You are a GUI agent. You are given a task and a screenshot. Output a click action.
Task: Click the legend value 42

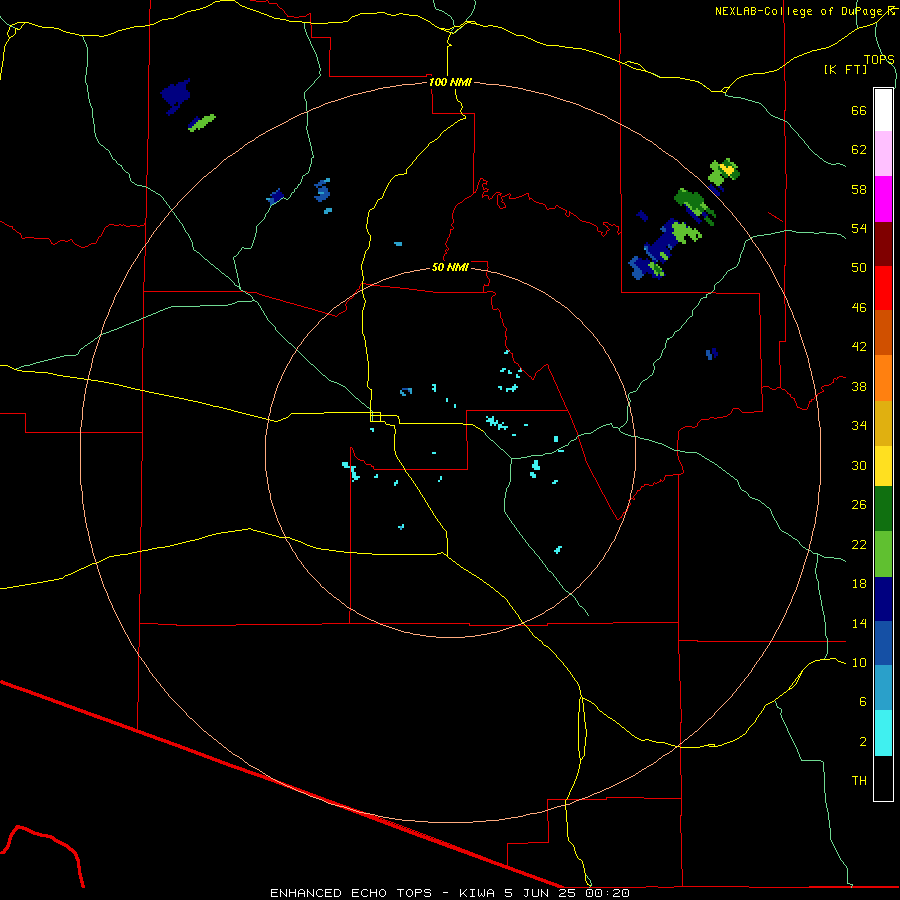tap(859, 347)
